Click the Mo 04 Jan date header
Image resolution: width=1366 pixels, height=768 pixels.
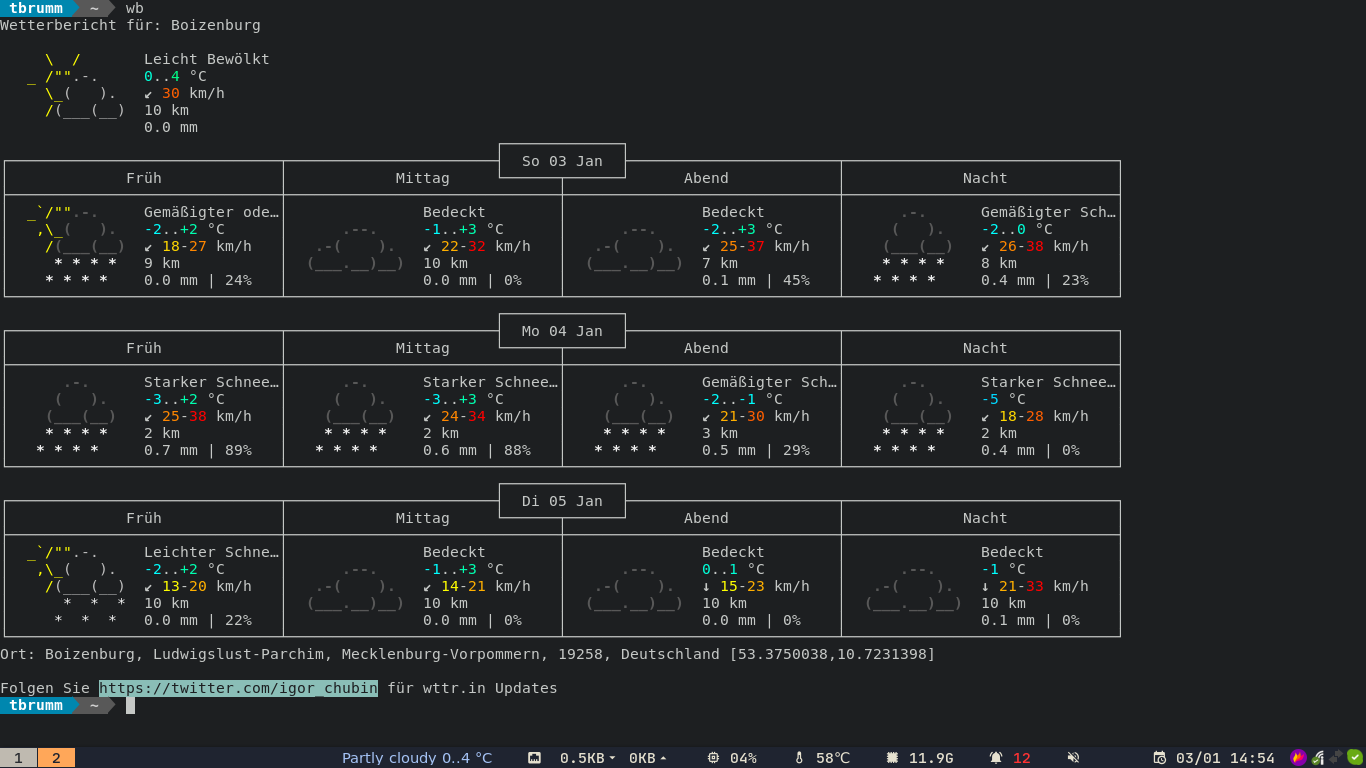[562, 331]
